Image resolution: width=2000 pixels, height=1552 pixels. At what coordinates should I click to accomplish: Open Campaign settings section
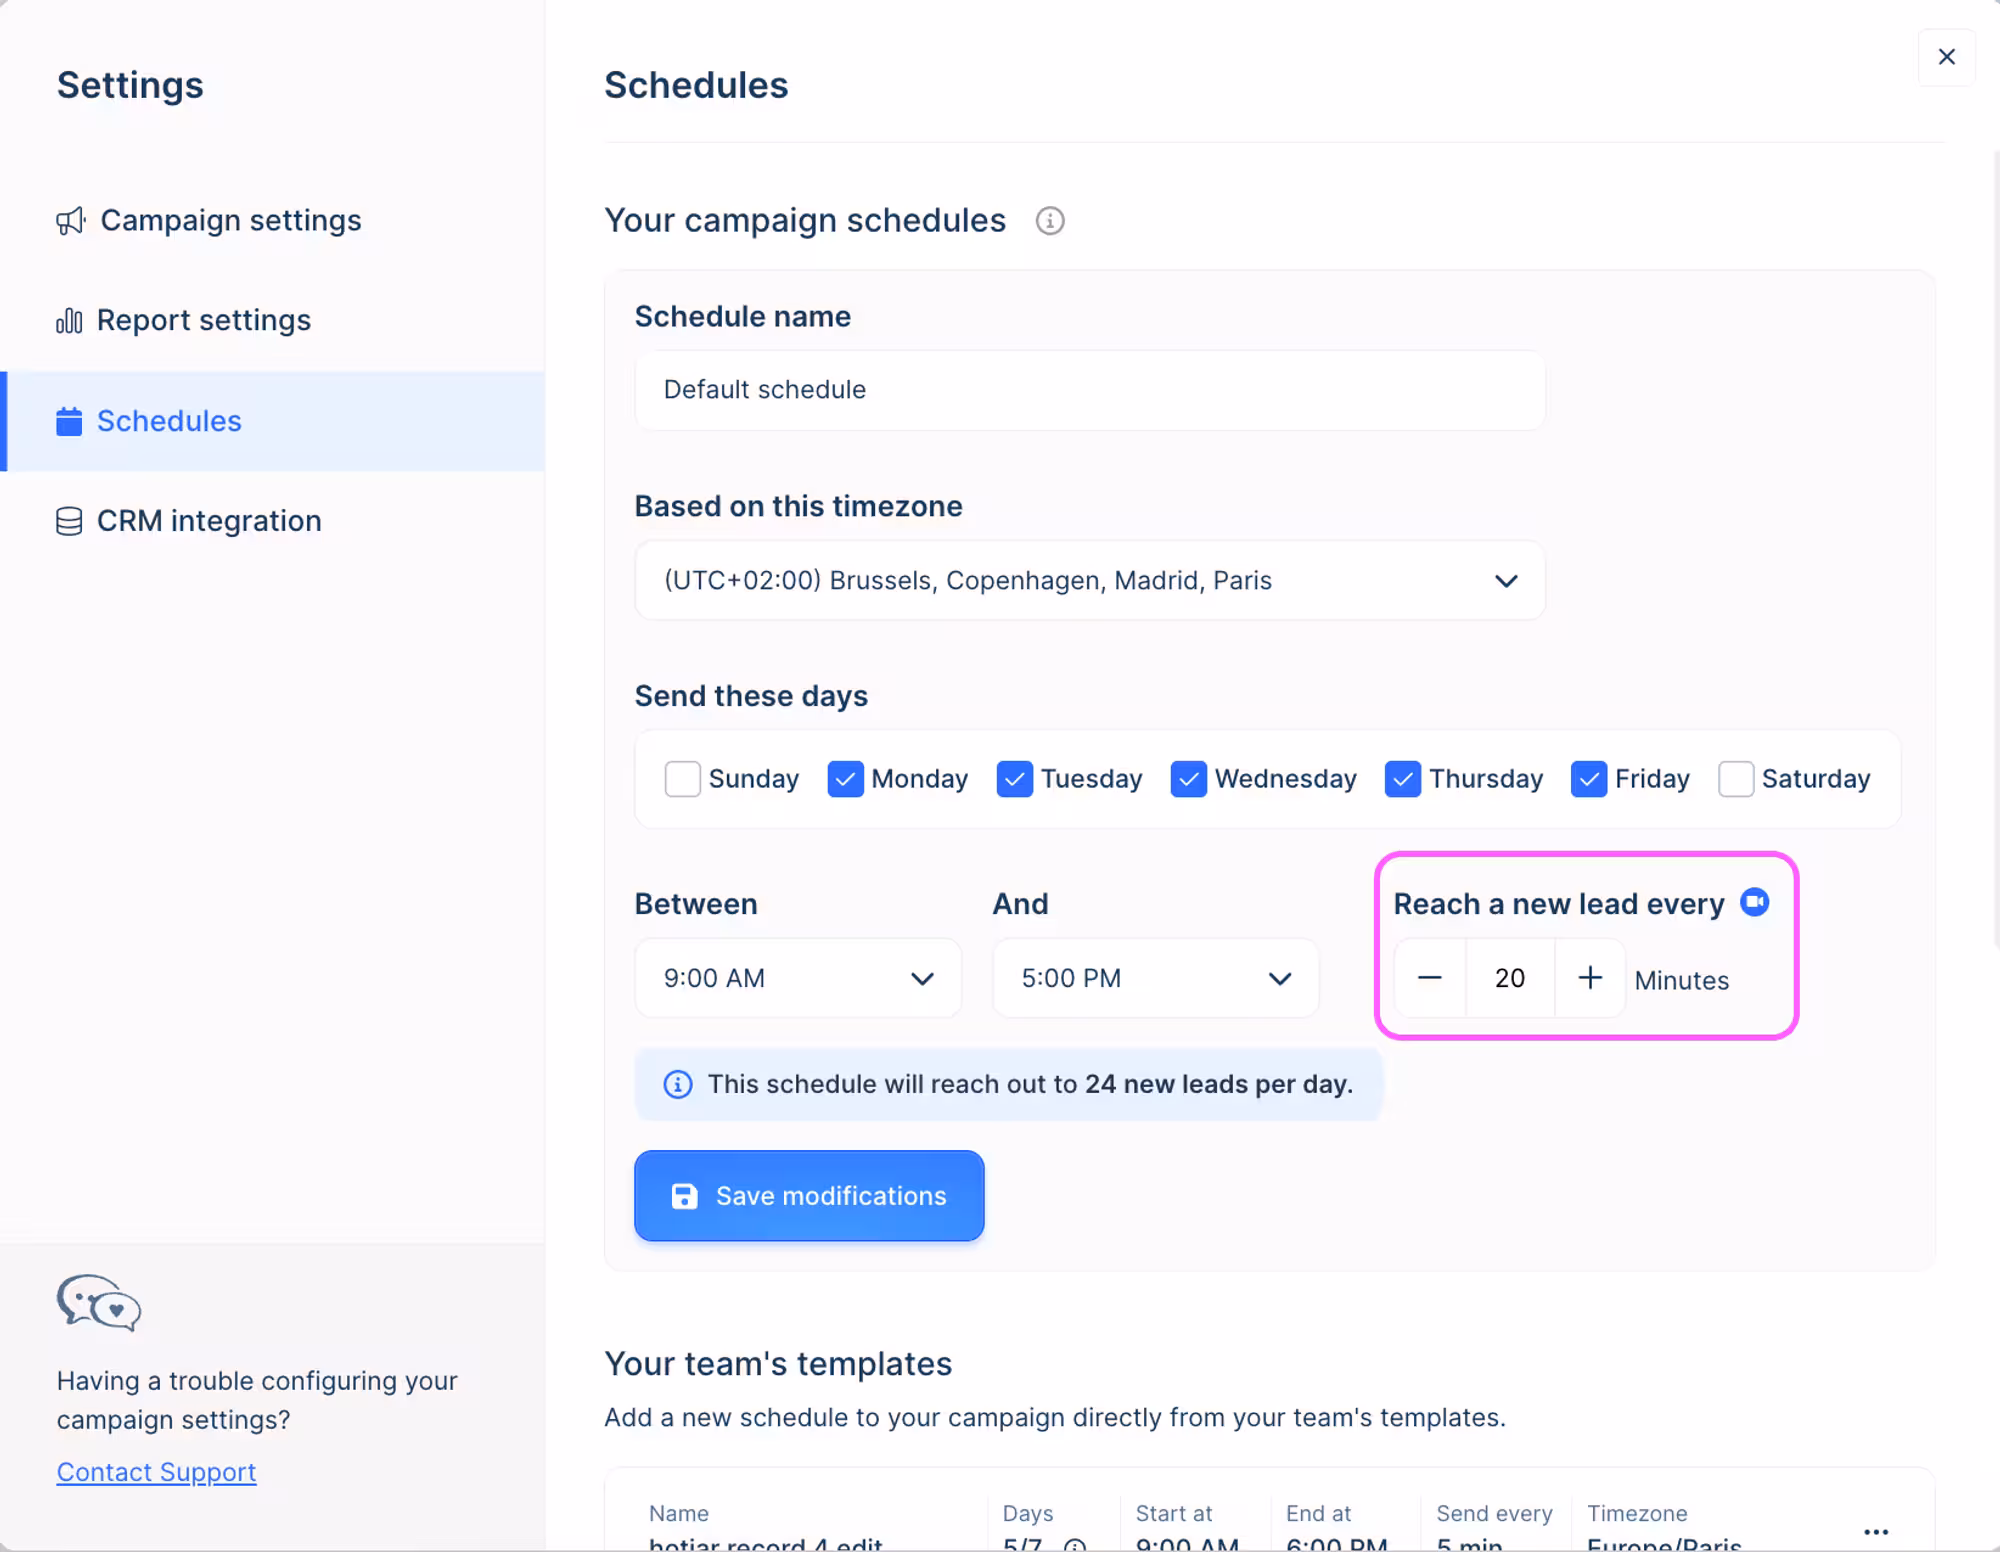click(230, 221)
